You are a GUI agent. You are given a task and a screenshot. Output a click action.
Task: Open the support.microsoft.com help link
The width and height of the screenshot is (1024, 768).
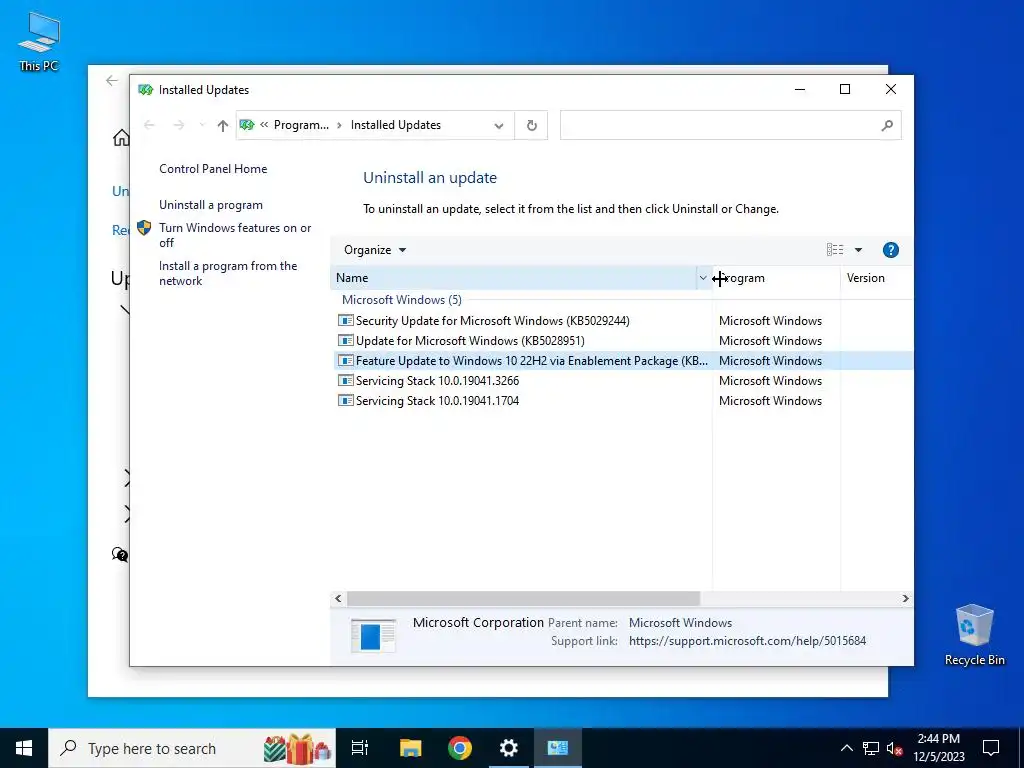point(747,641)
